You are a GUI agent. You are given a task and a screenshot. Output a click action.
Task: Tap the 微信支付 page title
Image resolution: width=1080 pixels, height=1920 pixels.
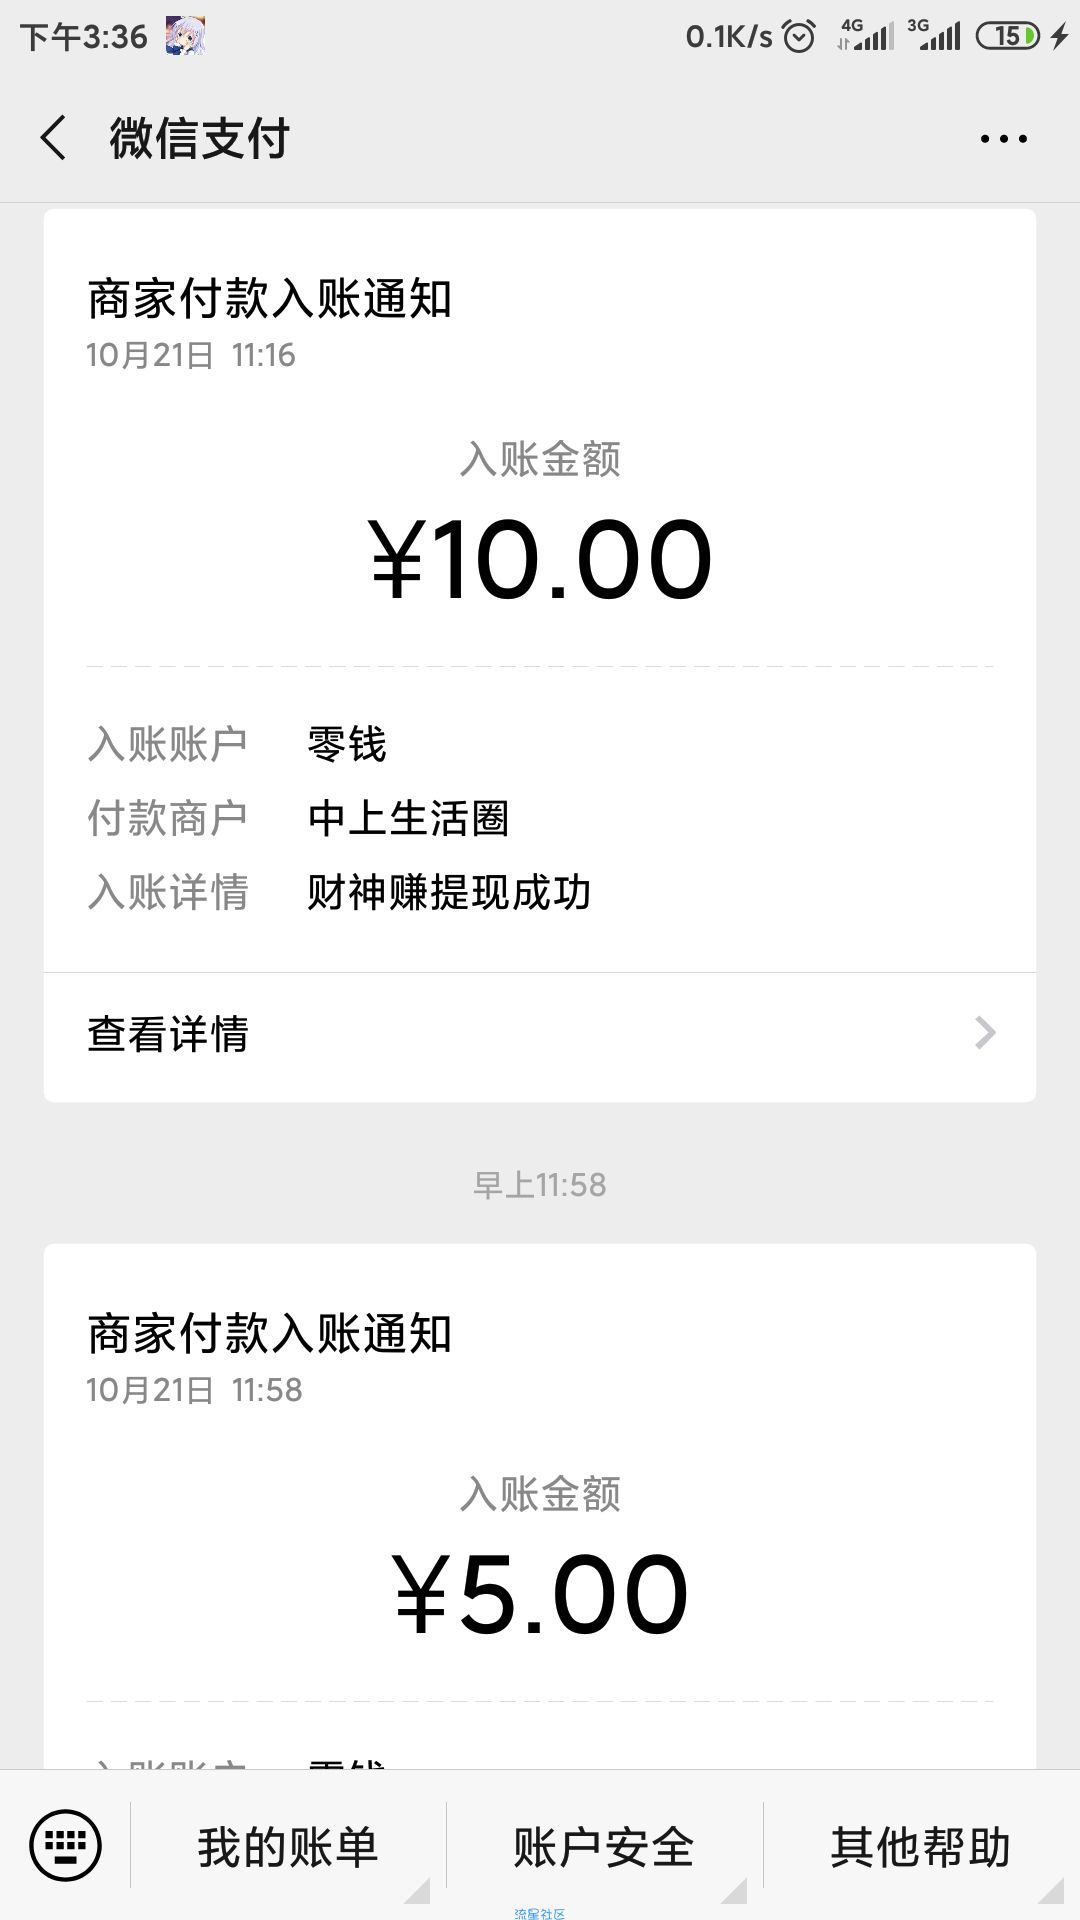[200, 138]
